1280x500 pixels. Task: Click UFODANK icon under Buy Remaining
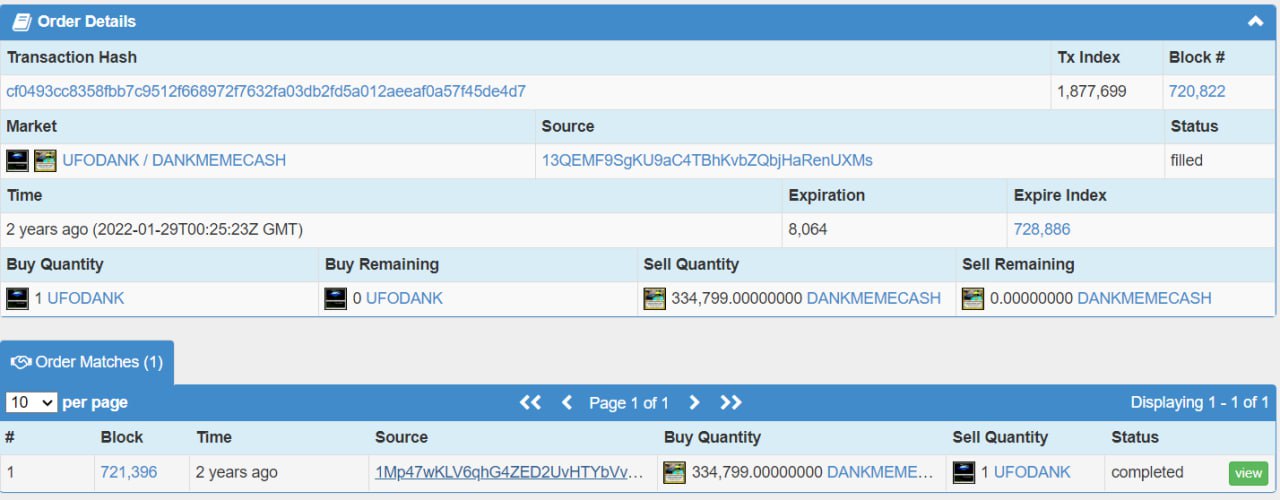pyautogui.click(x=336, y=298)
